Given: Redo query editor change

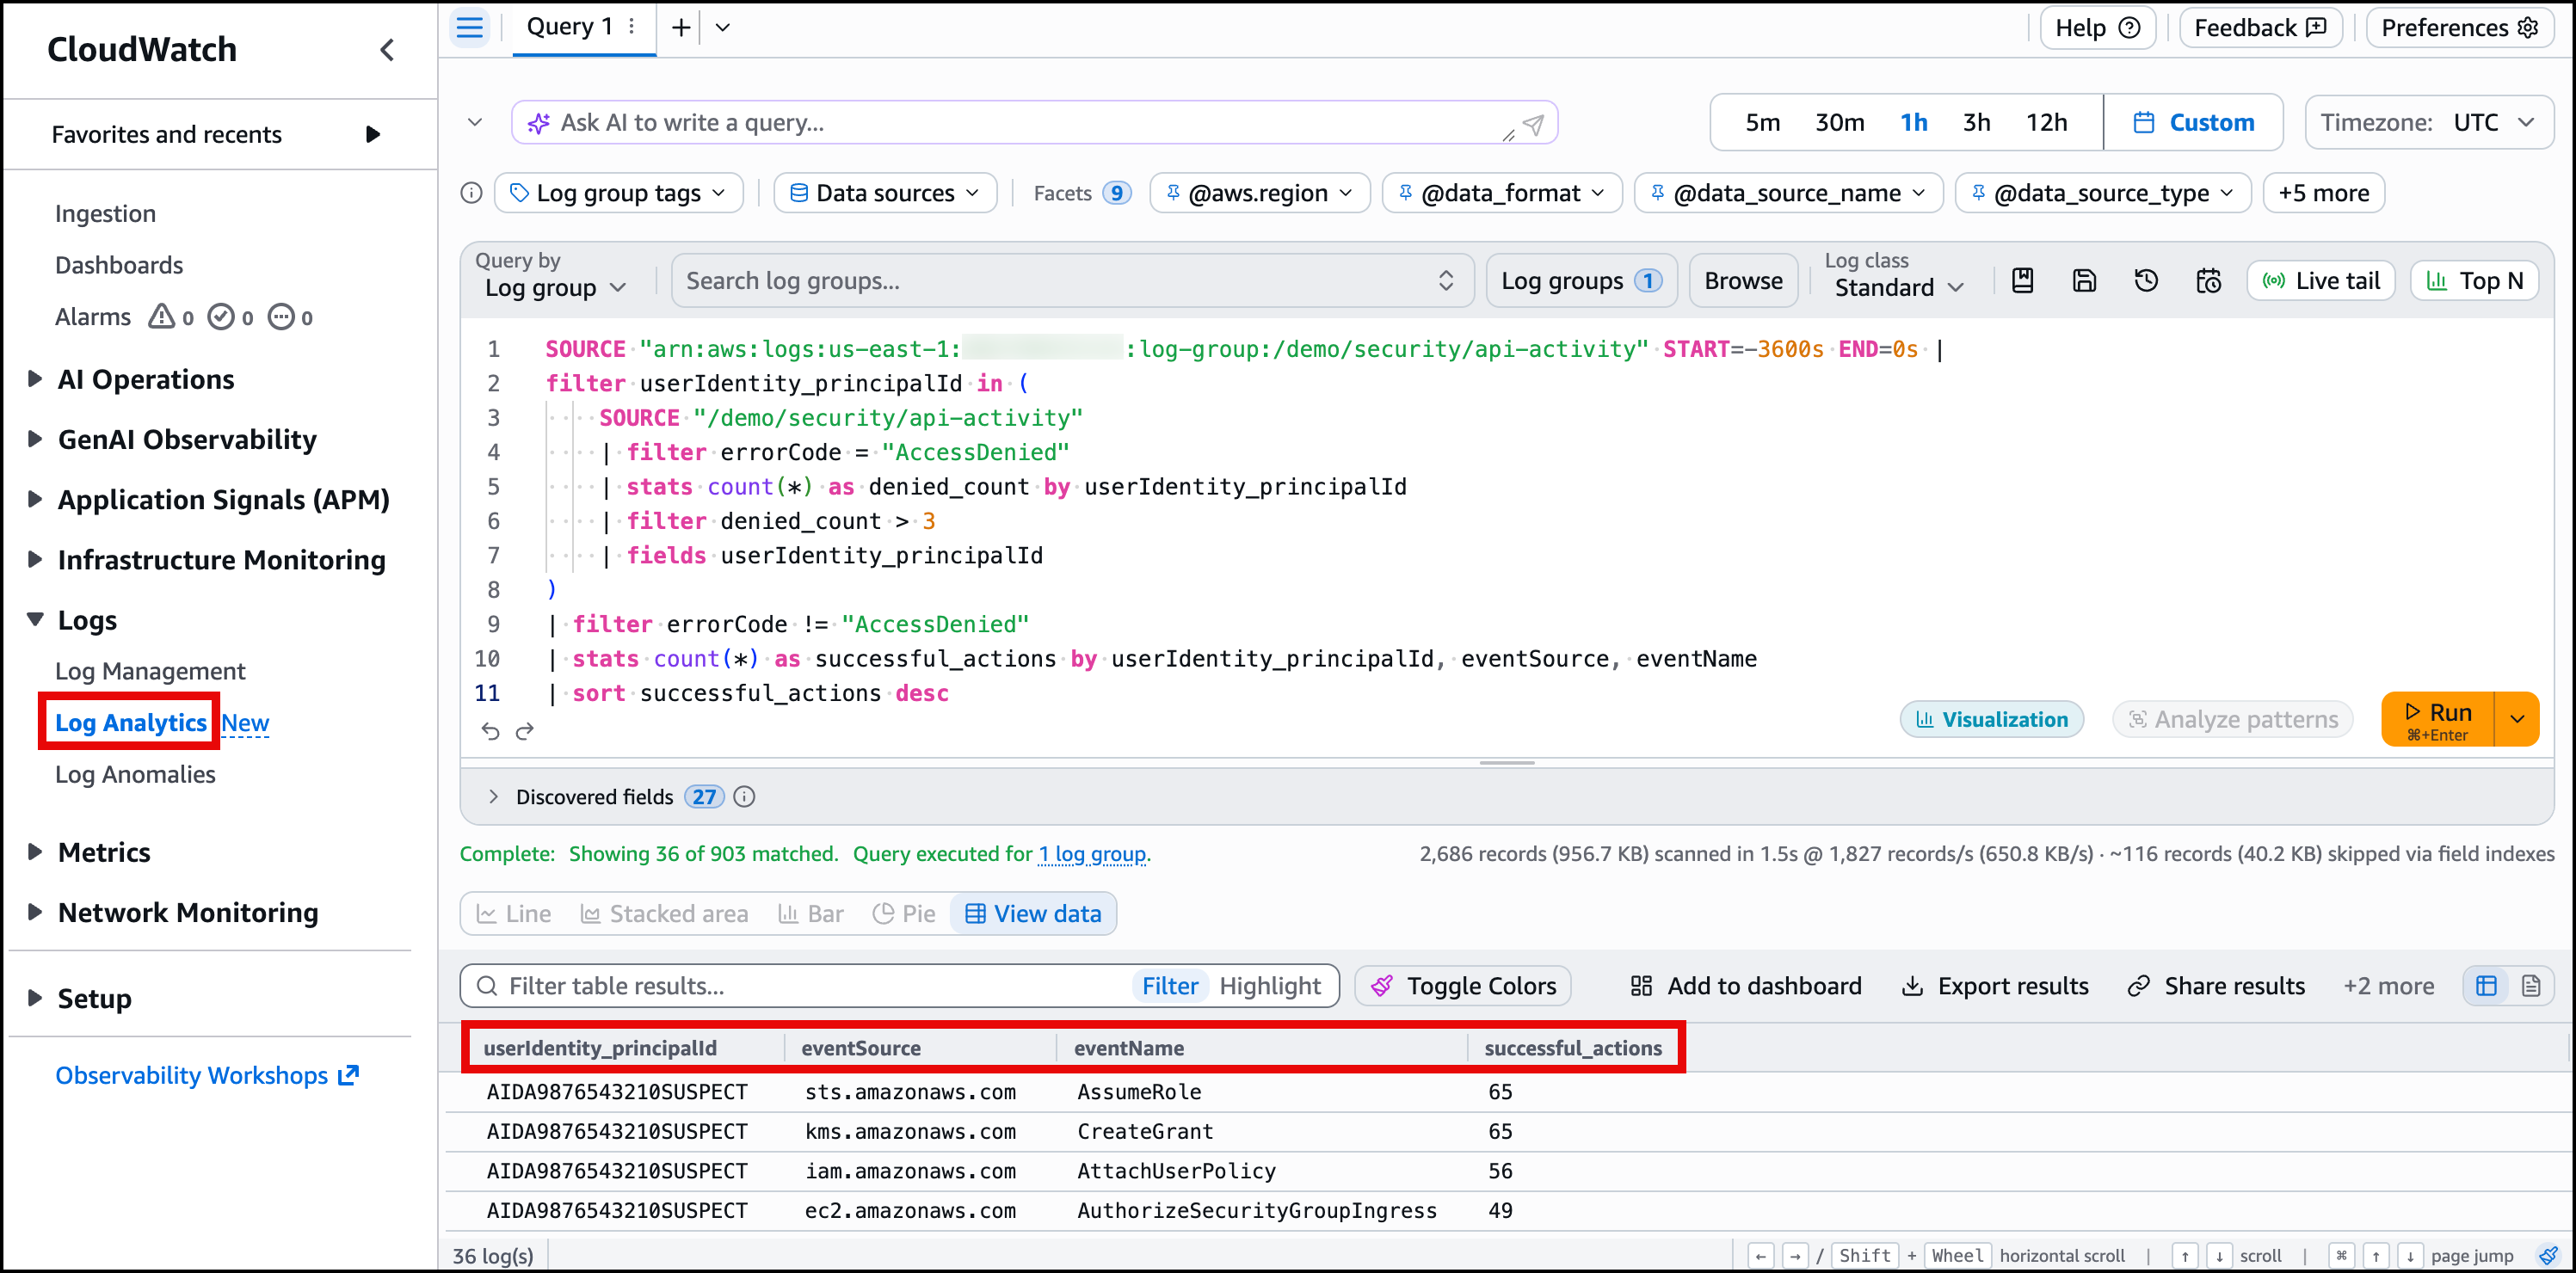Looking at the screenshot, I should (525, 732).
